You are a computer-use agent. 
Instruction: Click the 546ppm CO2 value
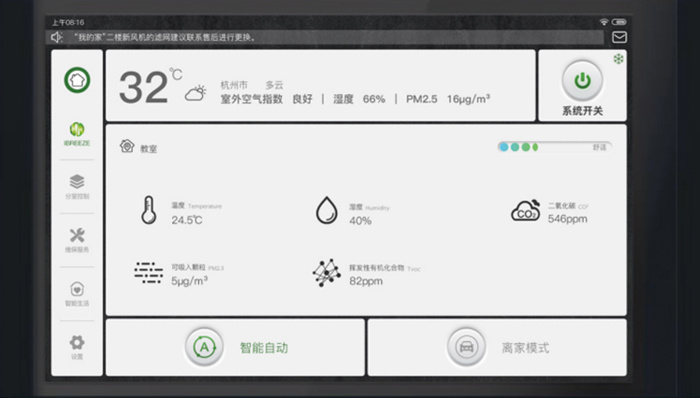click(x=567, y=219)
